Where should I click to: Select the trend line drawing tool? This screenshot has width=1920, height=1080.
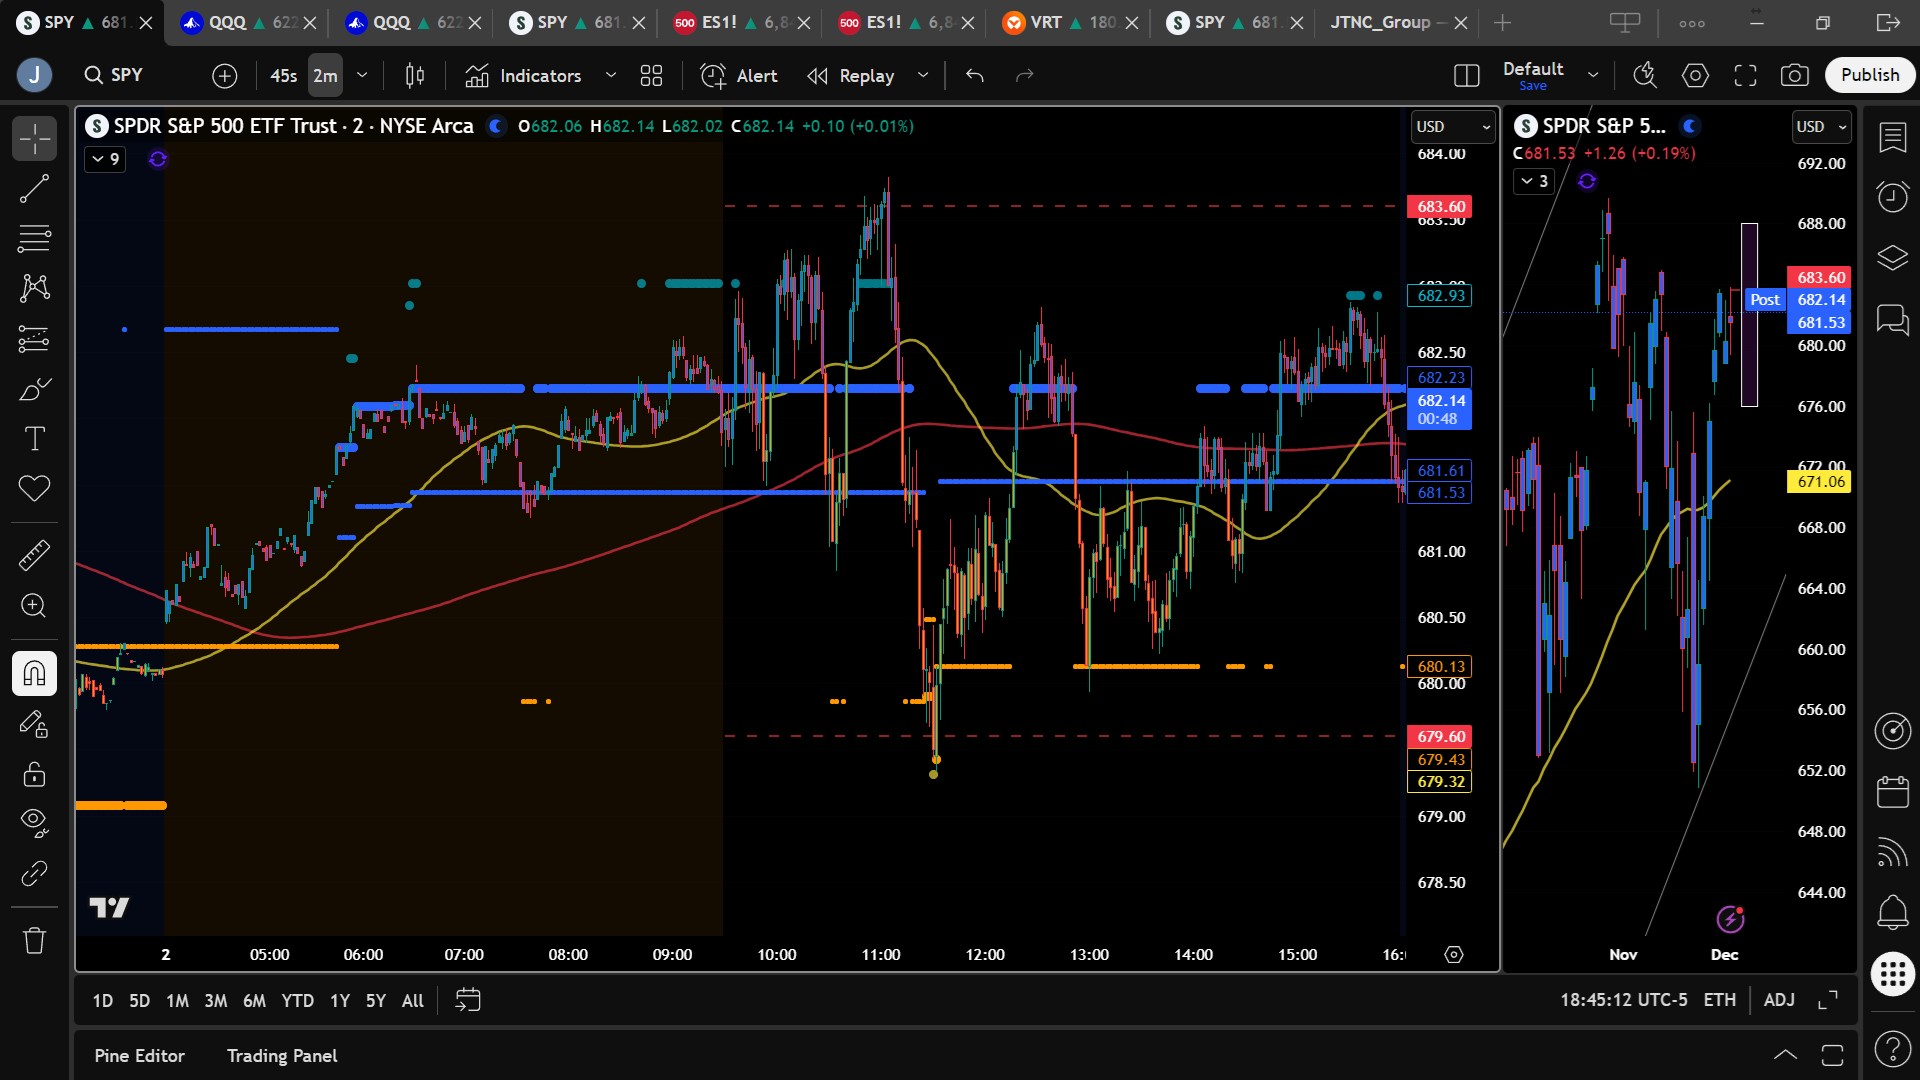[x=34, y=188]
